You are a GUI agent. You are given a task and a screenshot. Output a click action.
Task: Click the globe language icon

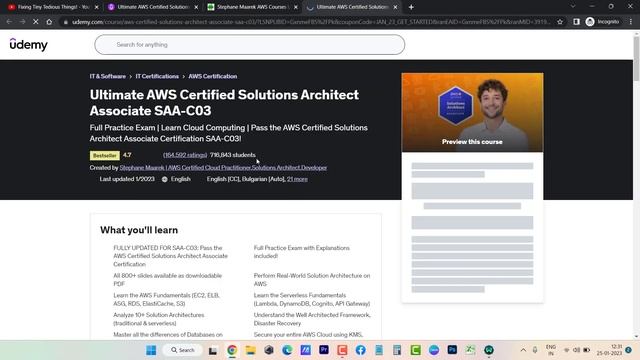pyautogui.click(x=164, y=179)
